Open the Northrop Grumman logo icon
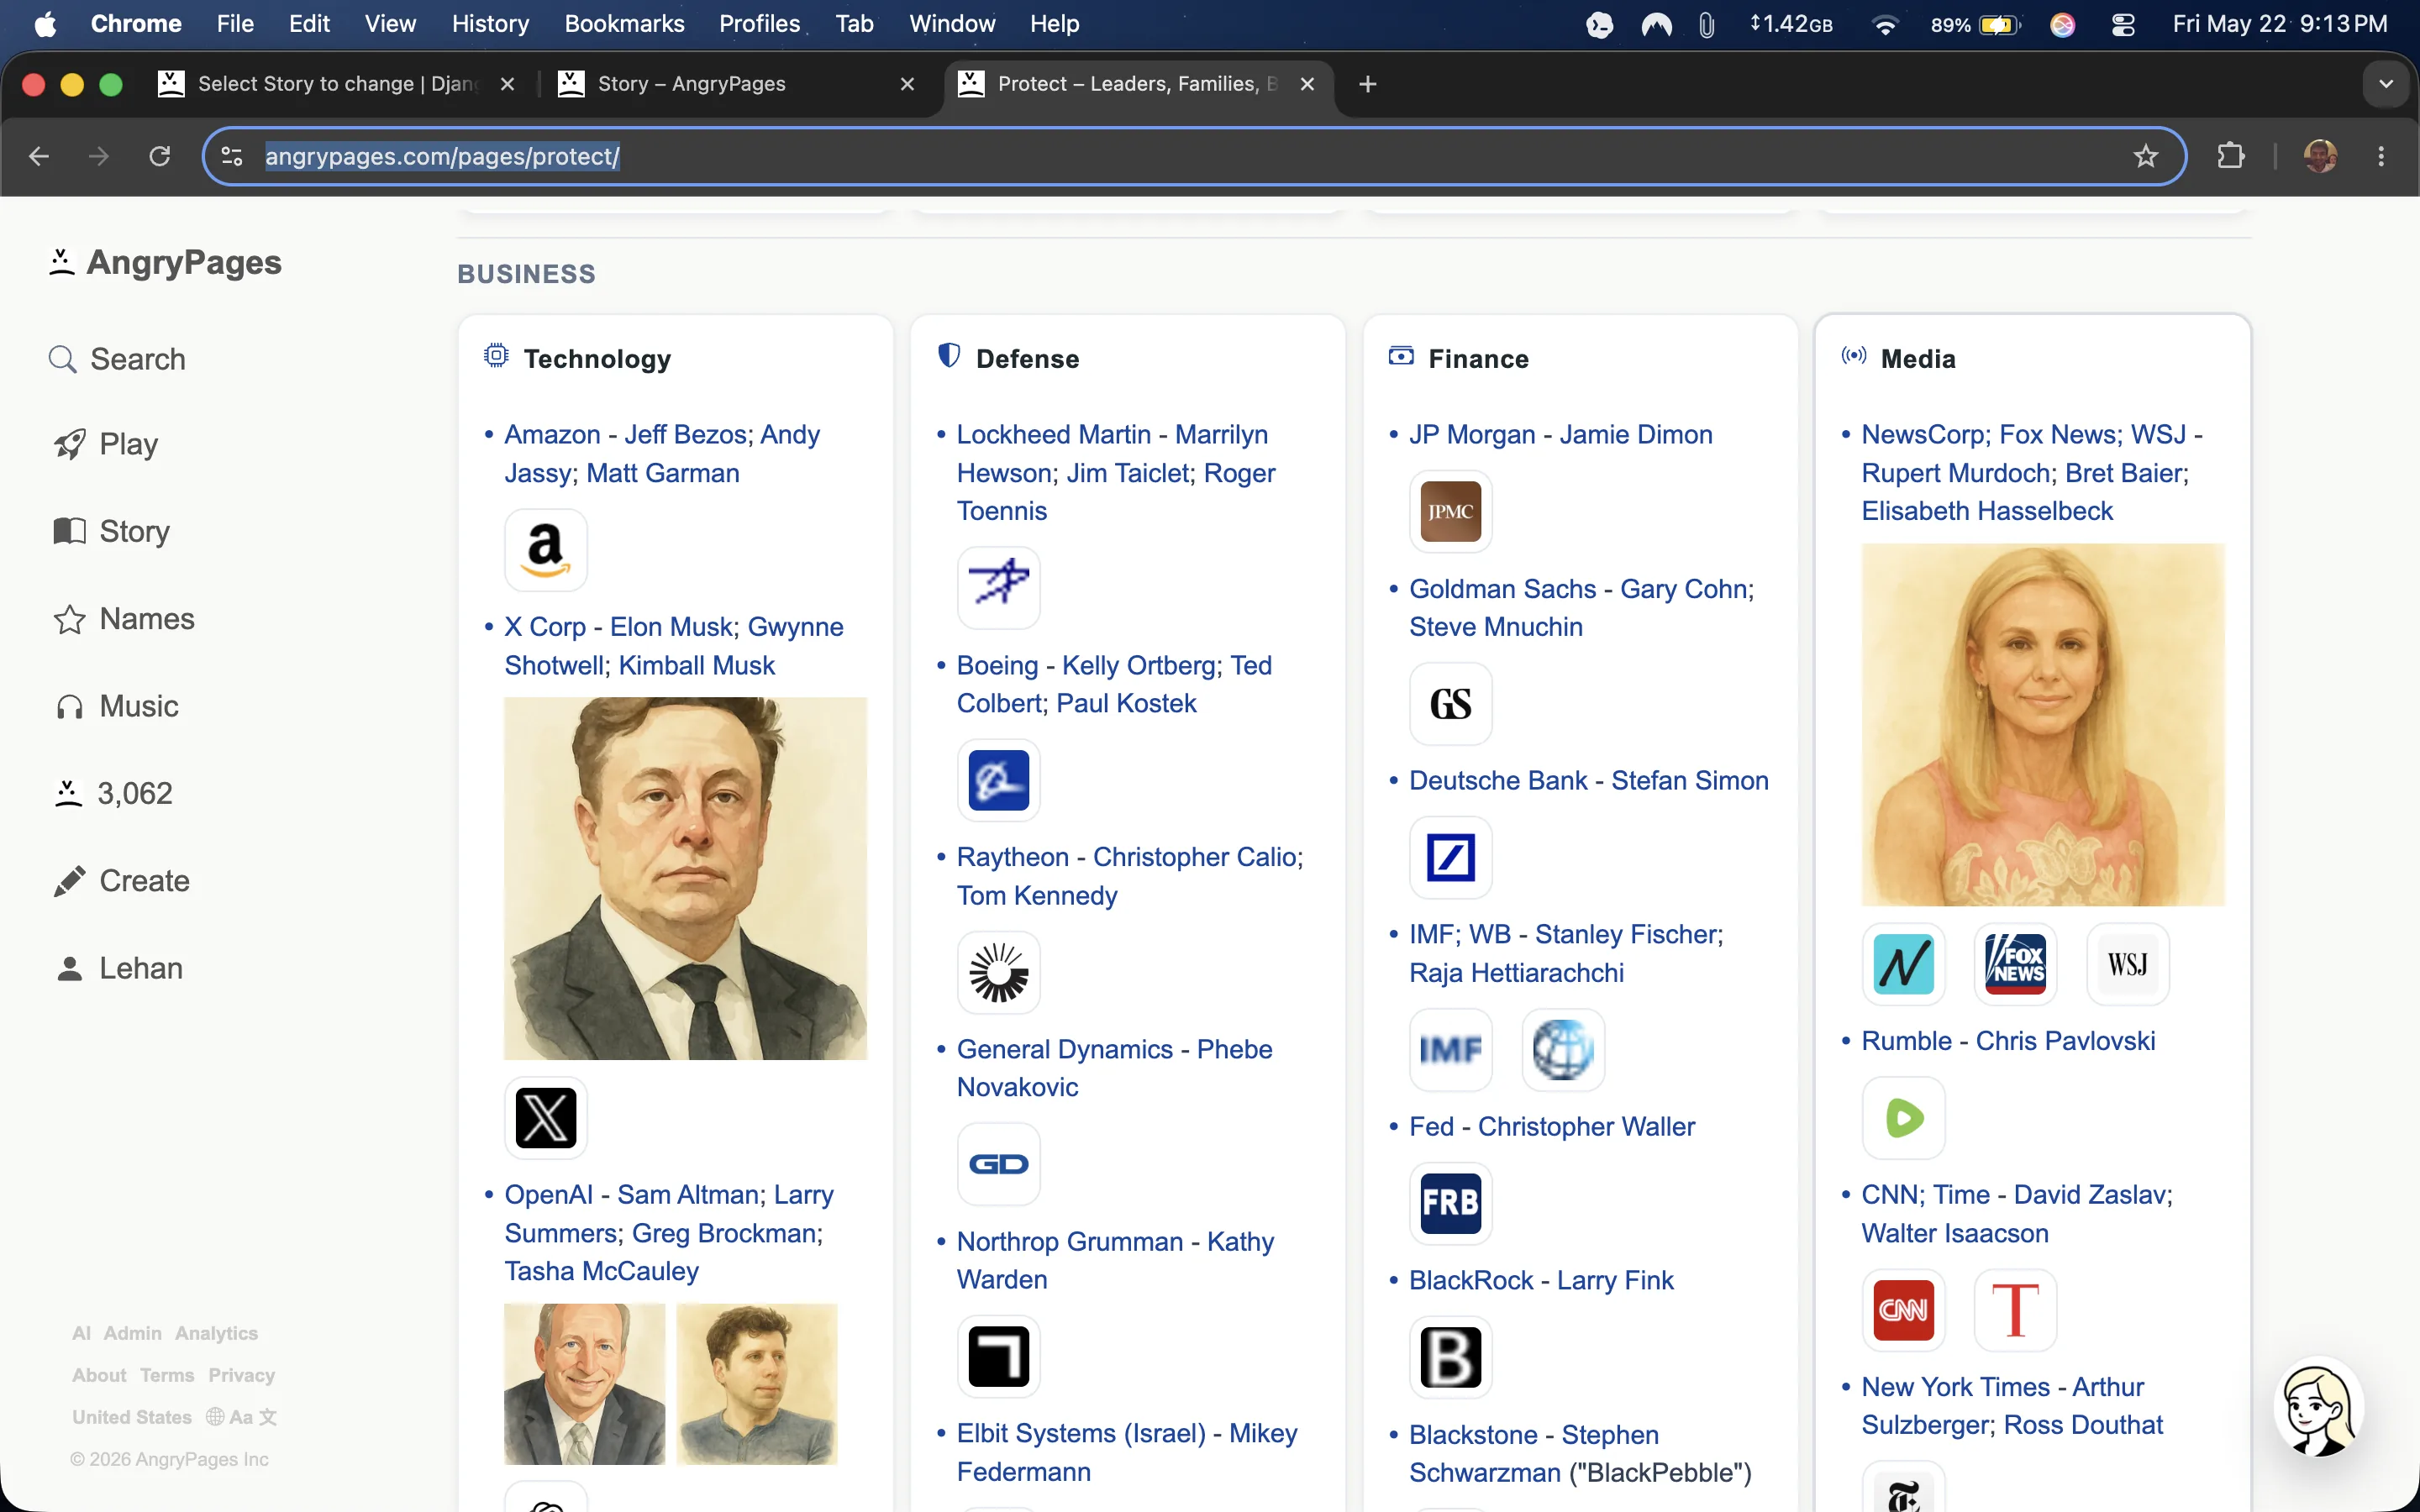This screenshot has width=2420, height=1512. [x=998, y=1356]
